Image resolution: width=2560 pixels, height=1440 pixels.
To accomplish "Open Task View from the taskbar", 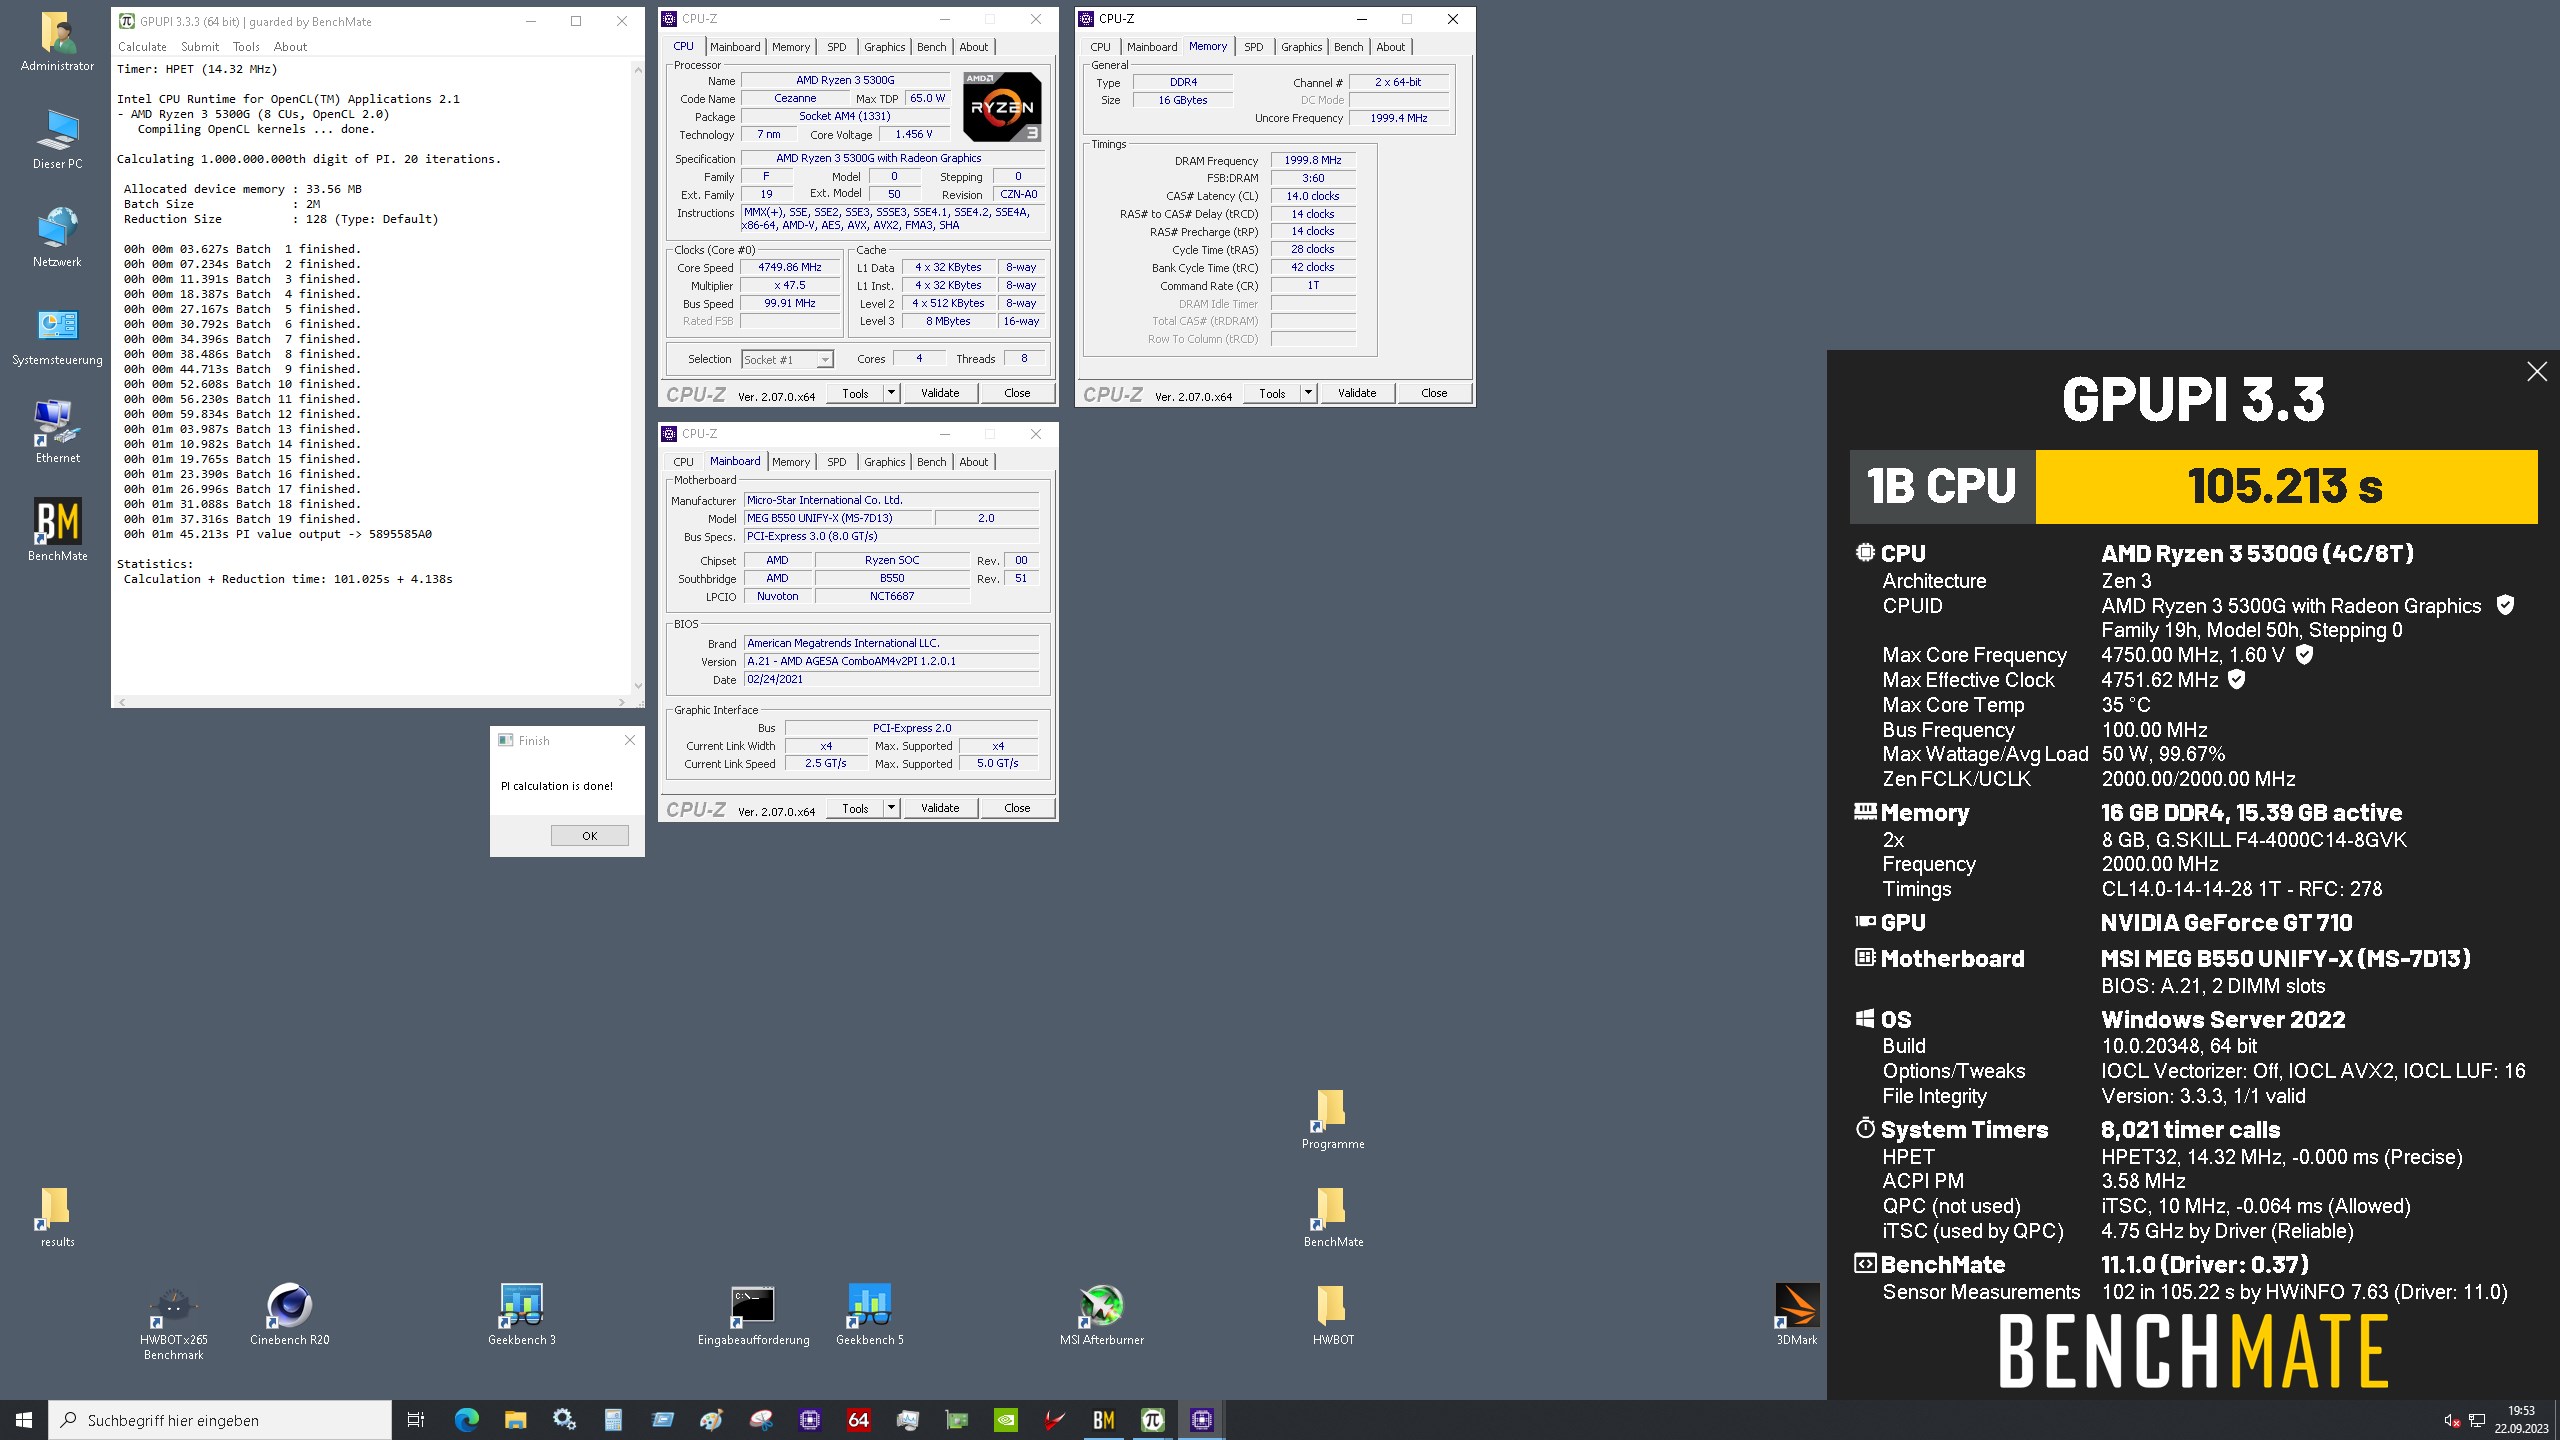I will click(416, 1419).
